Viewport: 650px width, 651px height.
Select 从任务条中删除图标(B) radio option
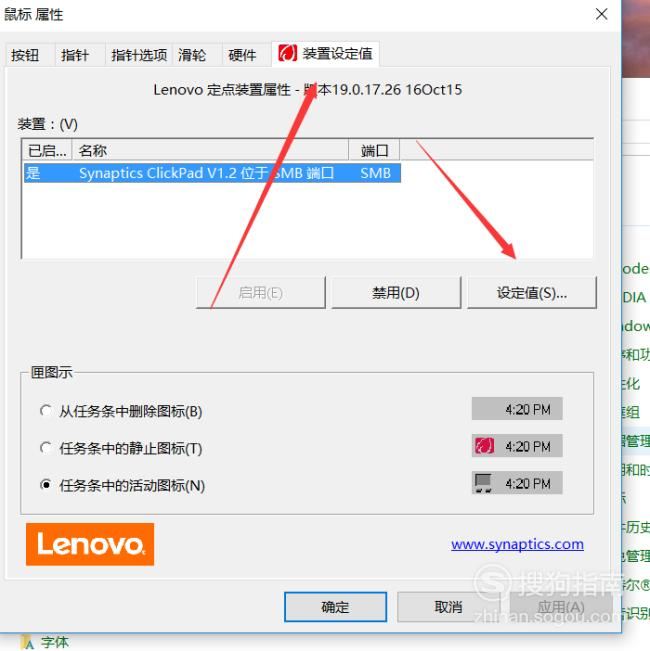[x=46, y=411]
